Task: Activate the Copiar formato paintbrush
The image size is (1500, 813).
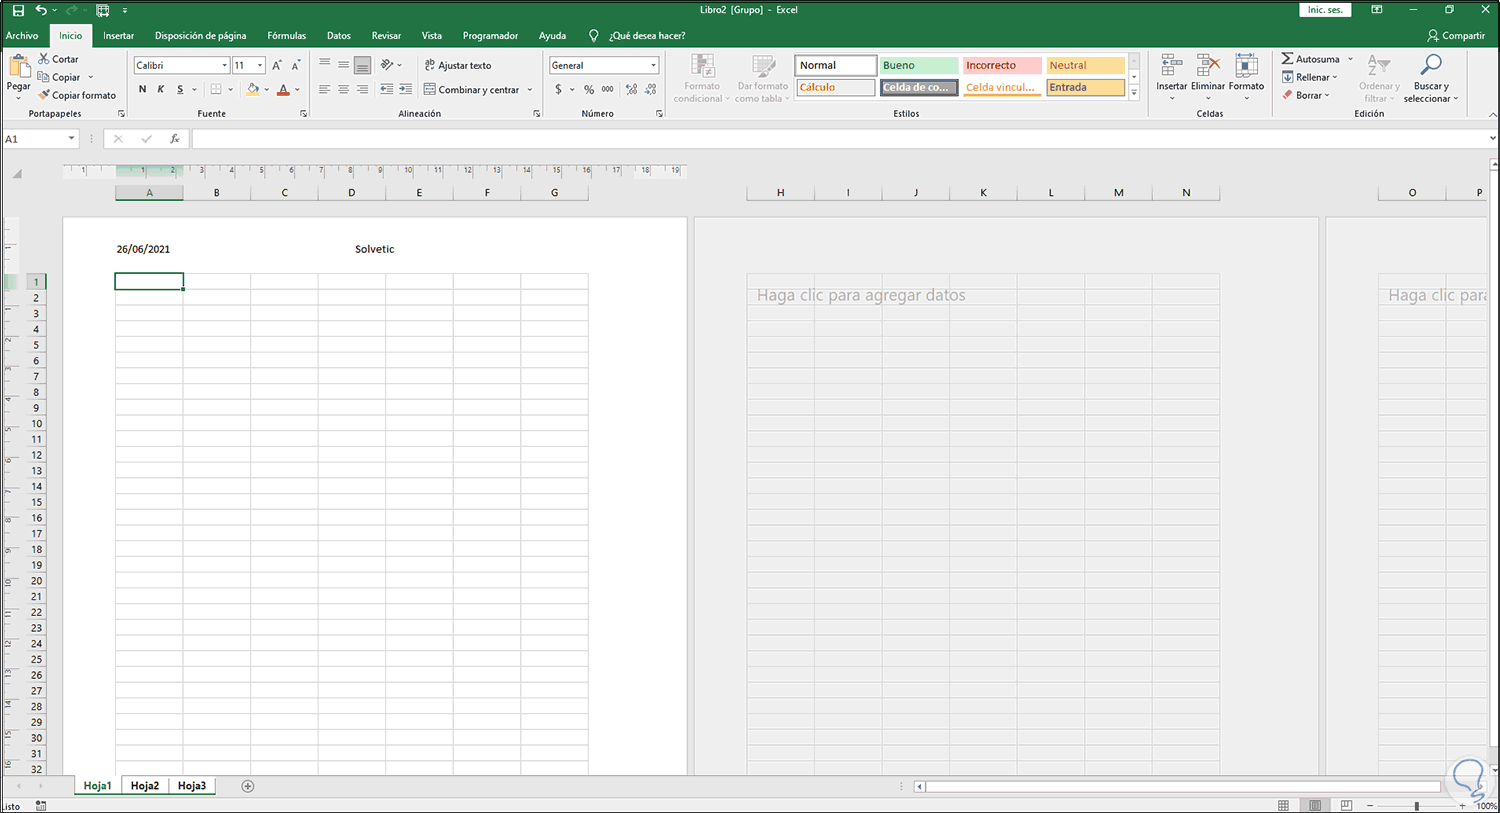Action: pos(77,95)
